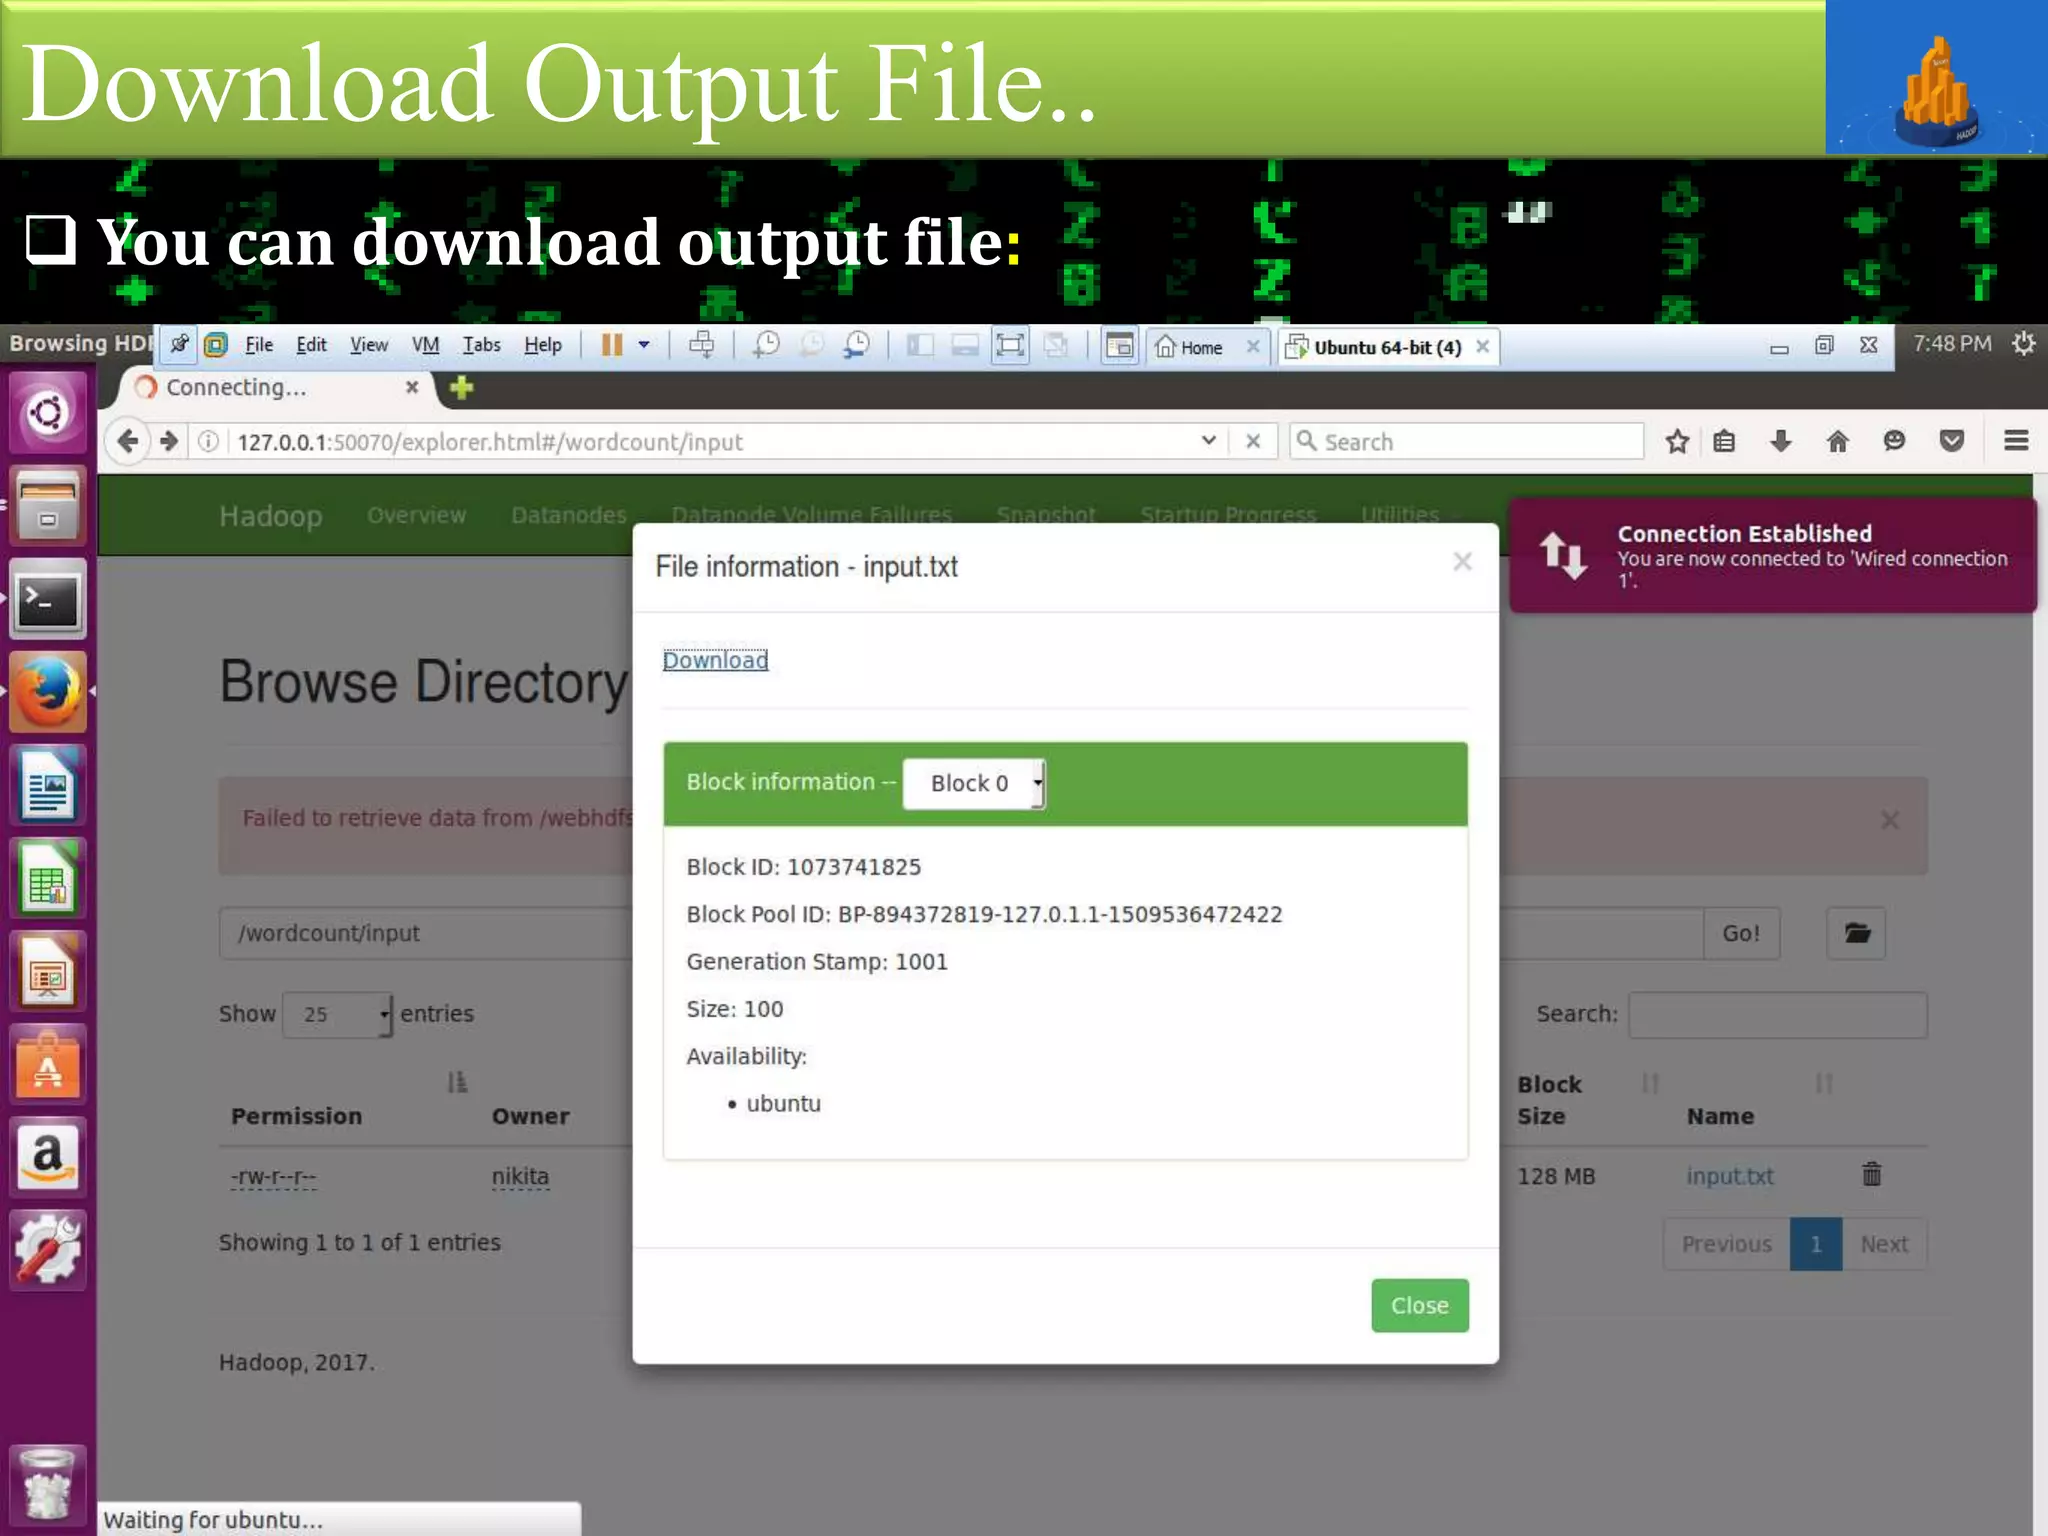Click the VMware library view icon
Image resolution: width=2048 pixels, height=1536 pixels.
[1119, 346]
